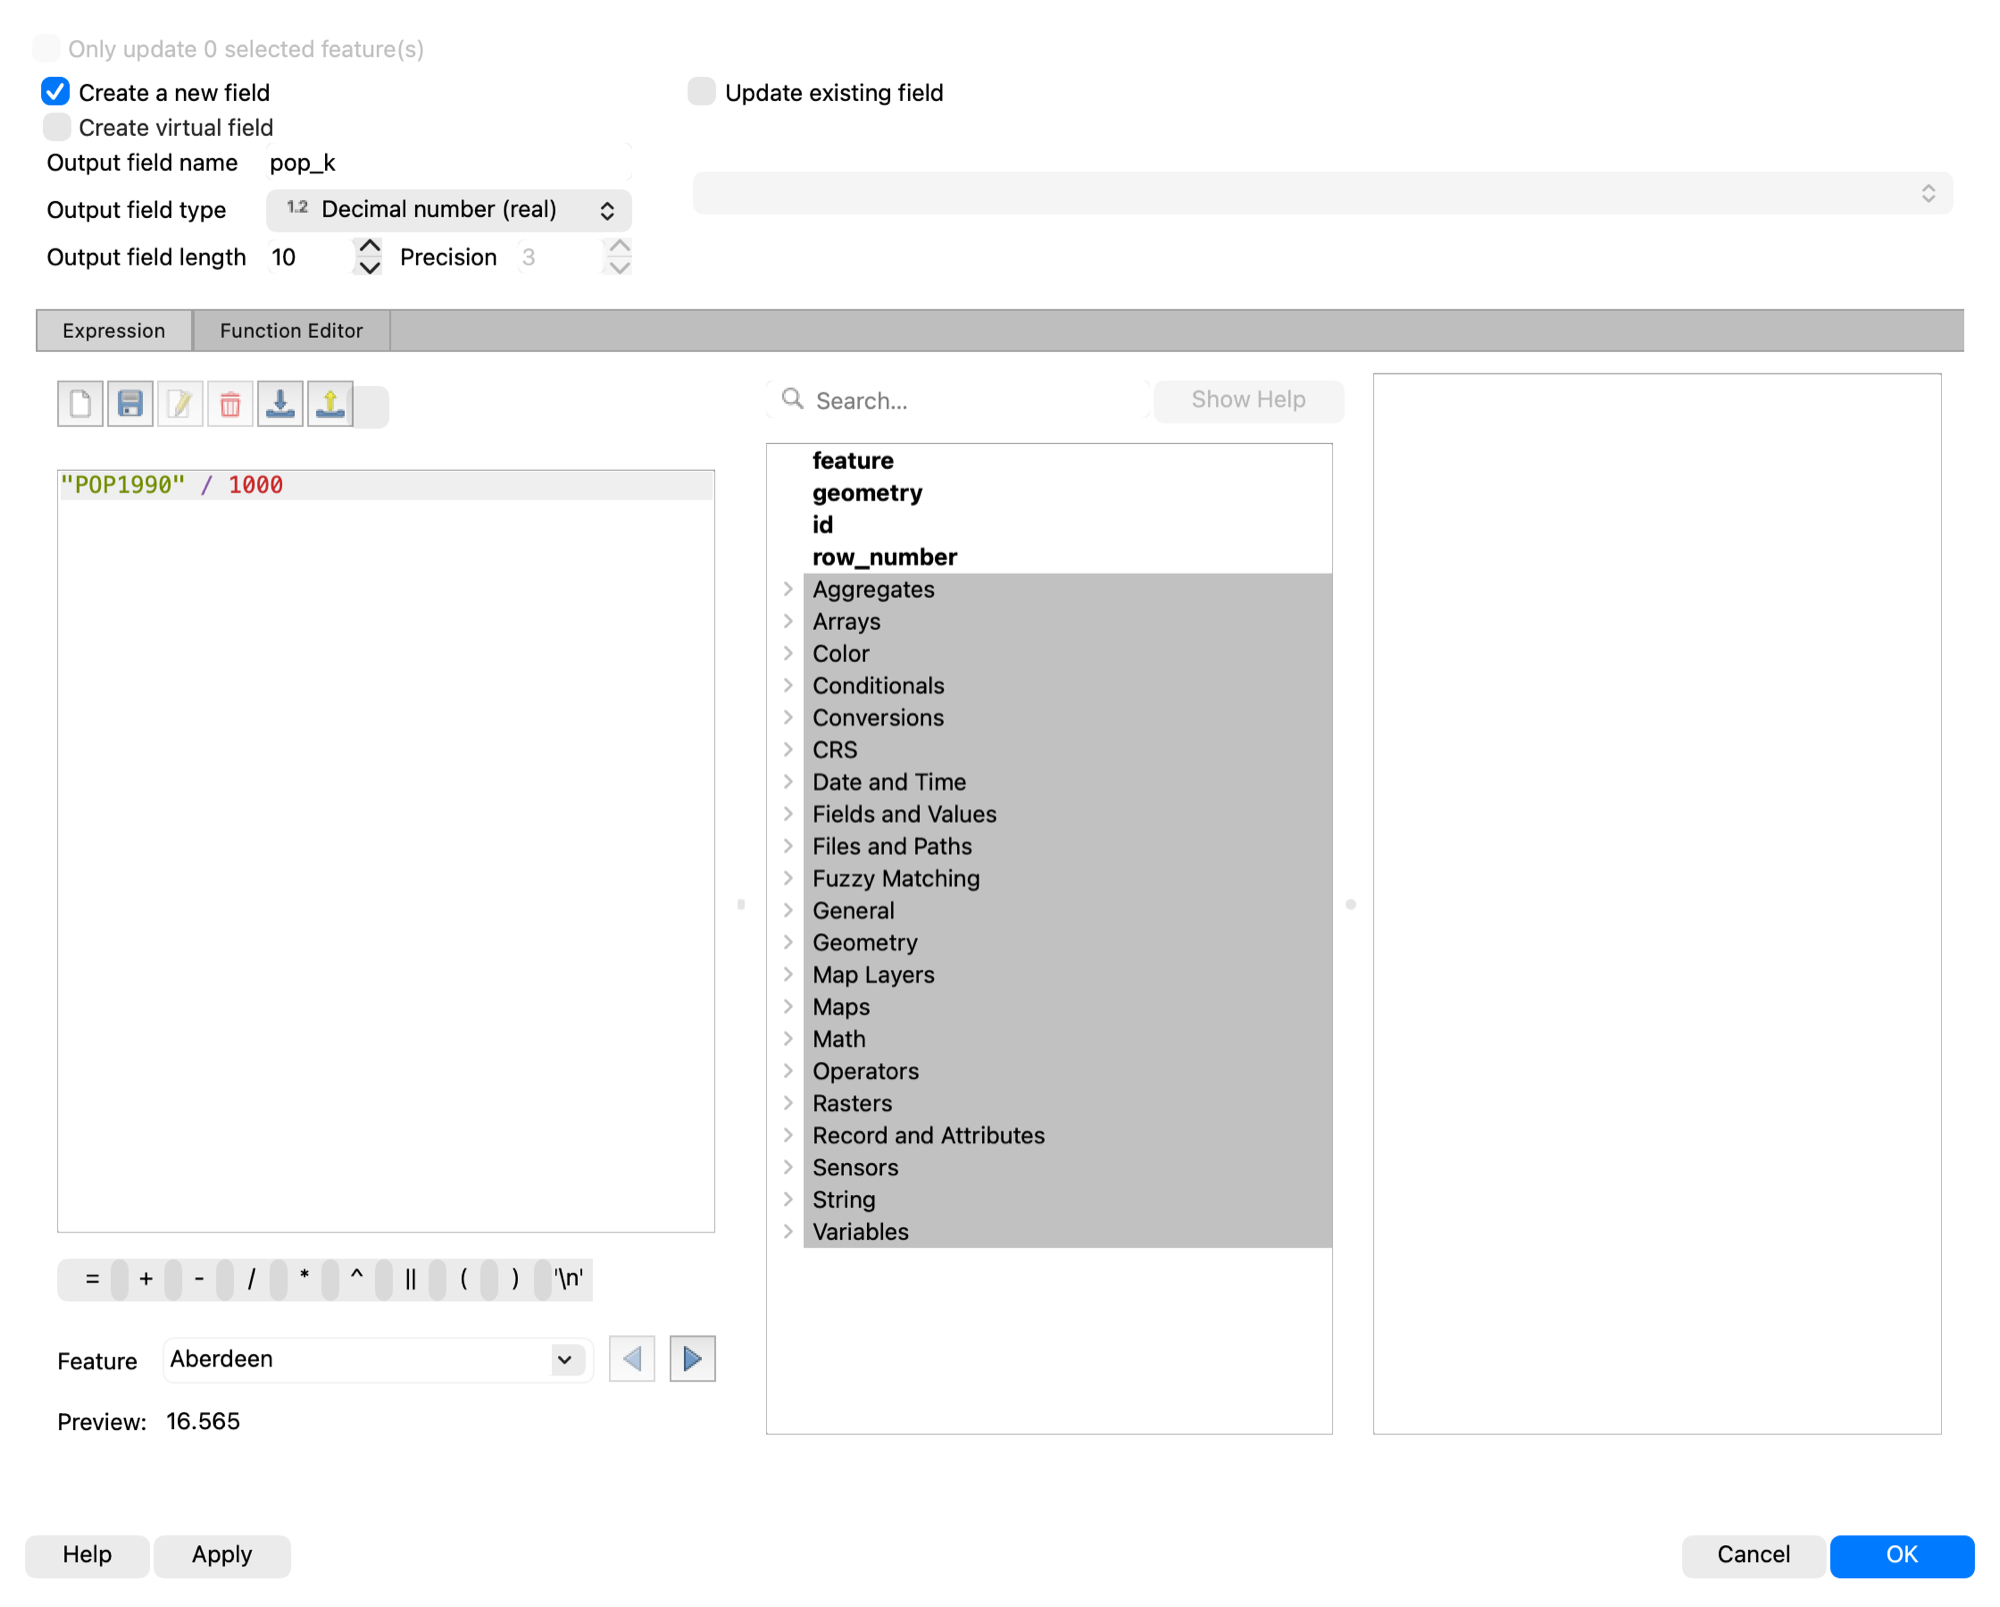Click the function Search field
Image resolution: width=2000 pixels, height=1607 pixels.
tap(960, 400)
